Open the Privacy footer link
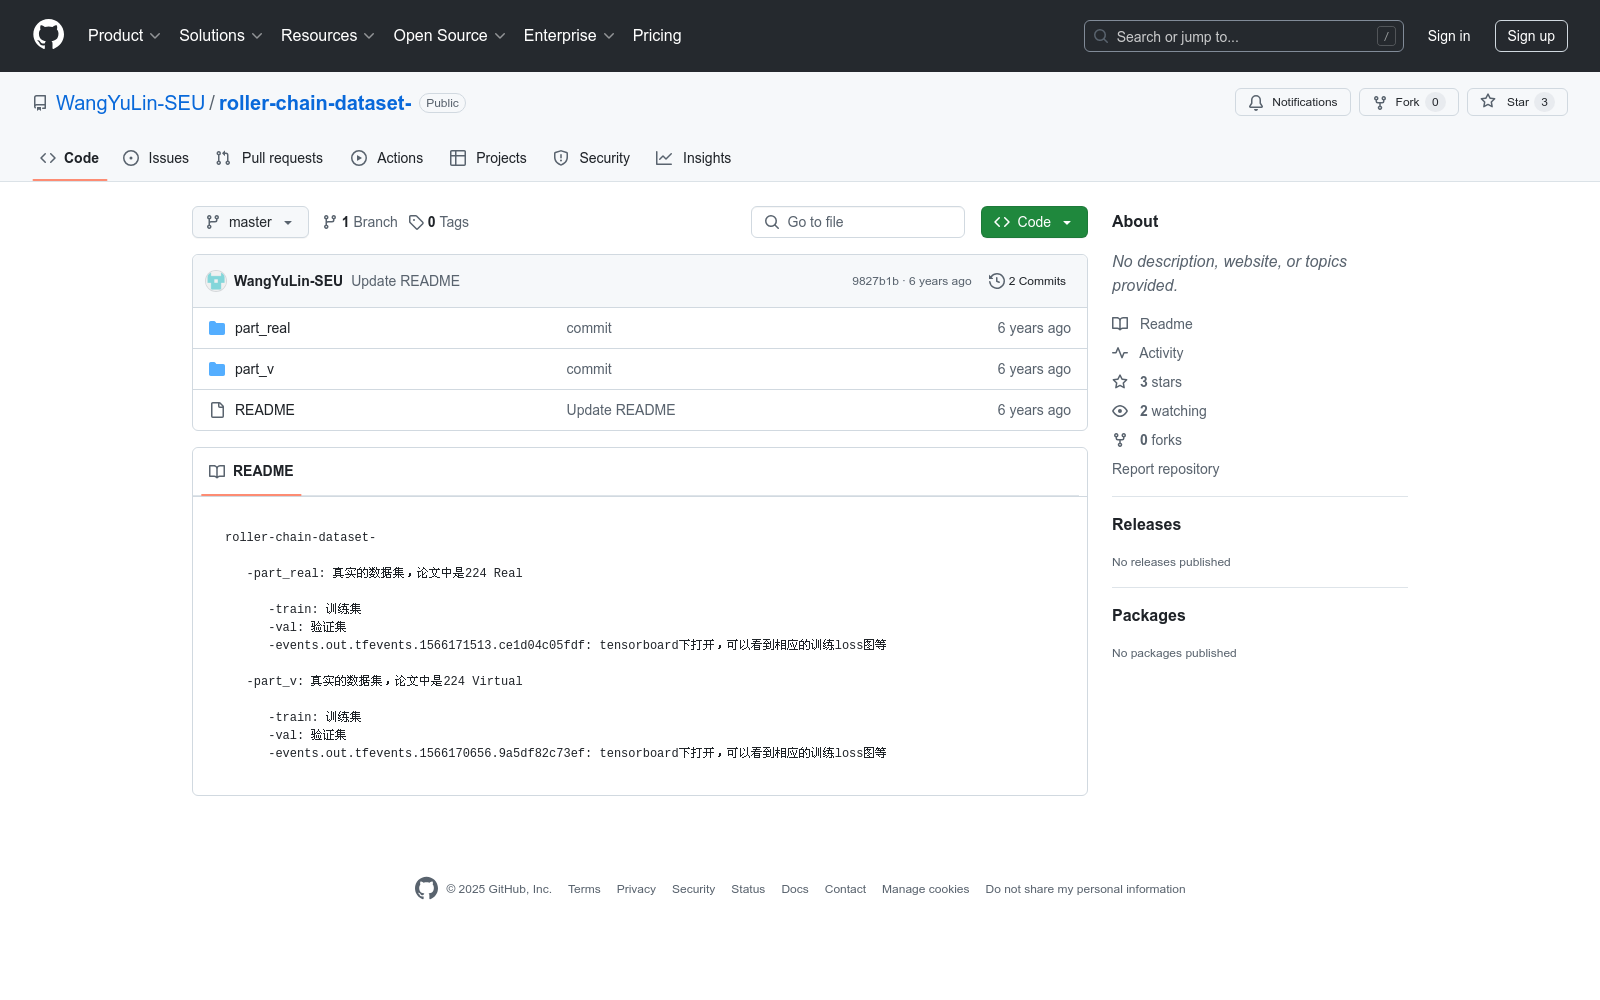The width and height of the screenshot is (1600, 1000). (636, 889)
